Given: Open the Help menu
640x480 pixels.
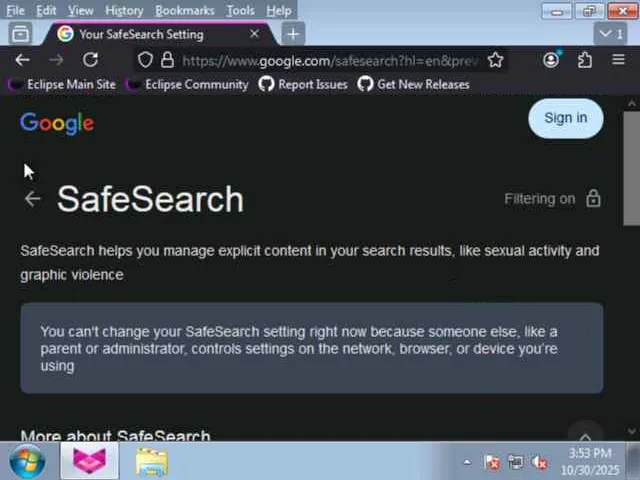Looking at the screenshot, I should (278, 10).
